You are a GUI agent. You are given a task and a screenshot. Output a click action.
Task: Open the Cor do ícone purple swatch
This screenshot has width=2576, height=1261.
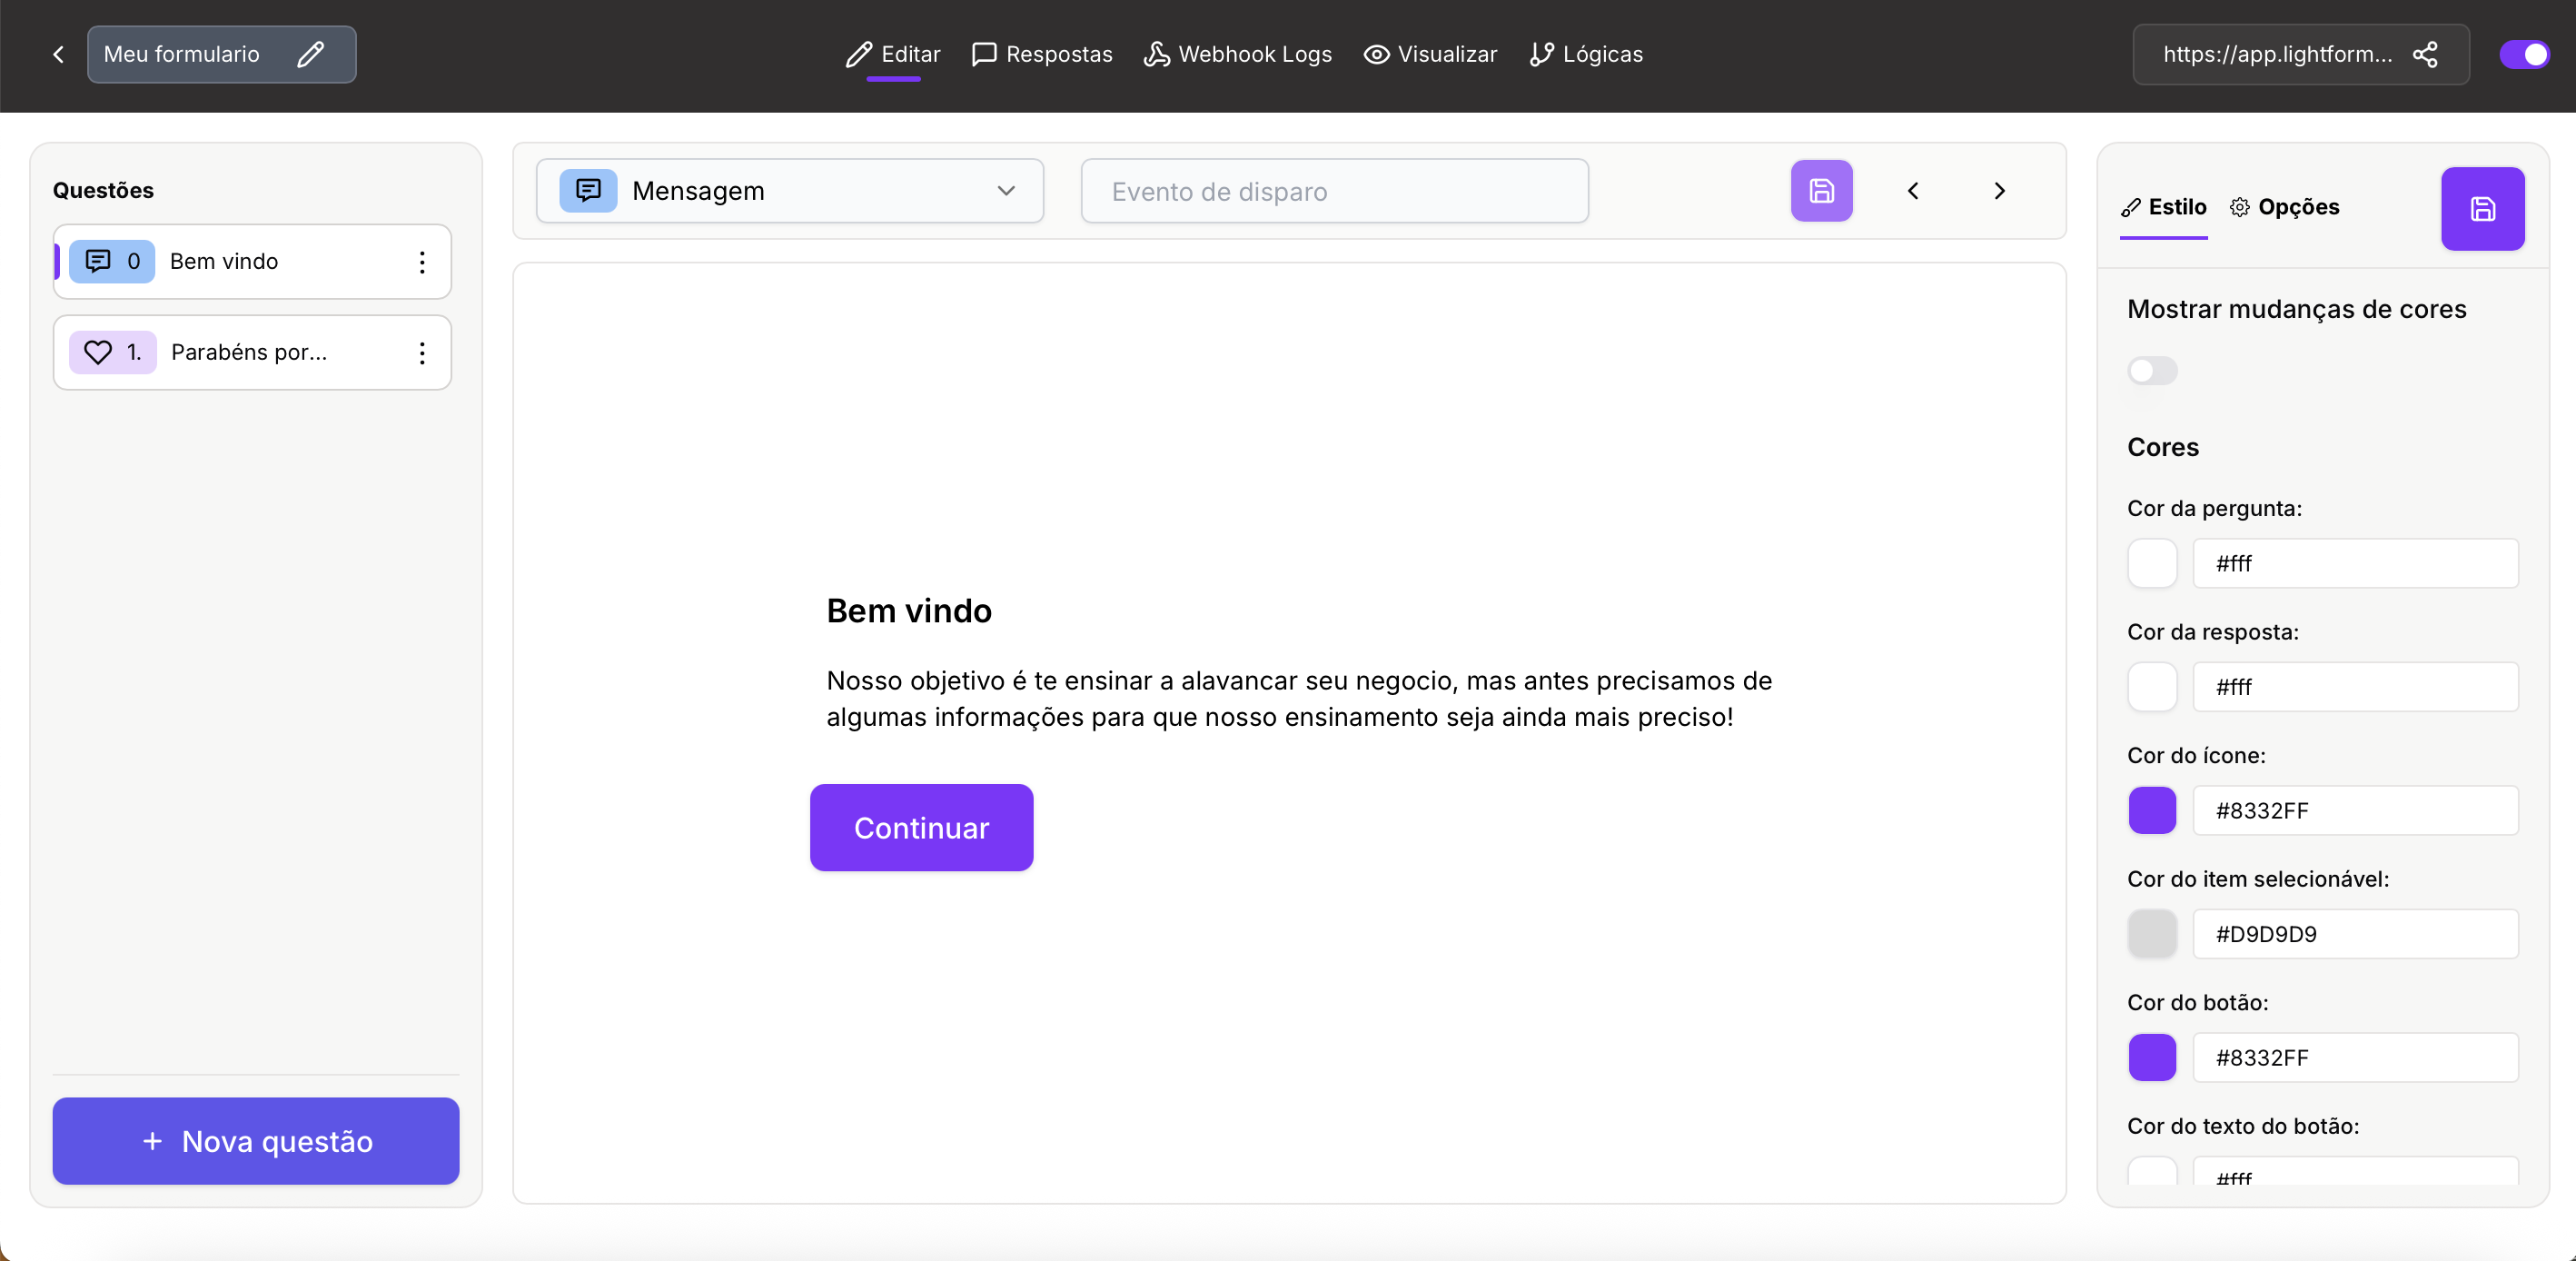(x=2152, y=810)
